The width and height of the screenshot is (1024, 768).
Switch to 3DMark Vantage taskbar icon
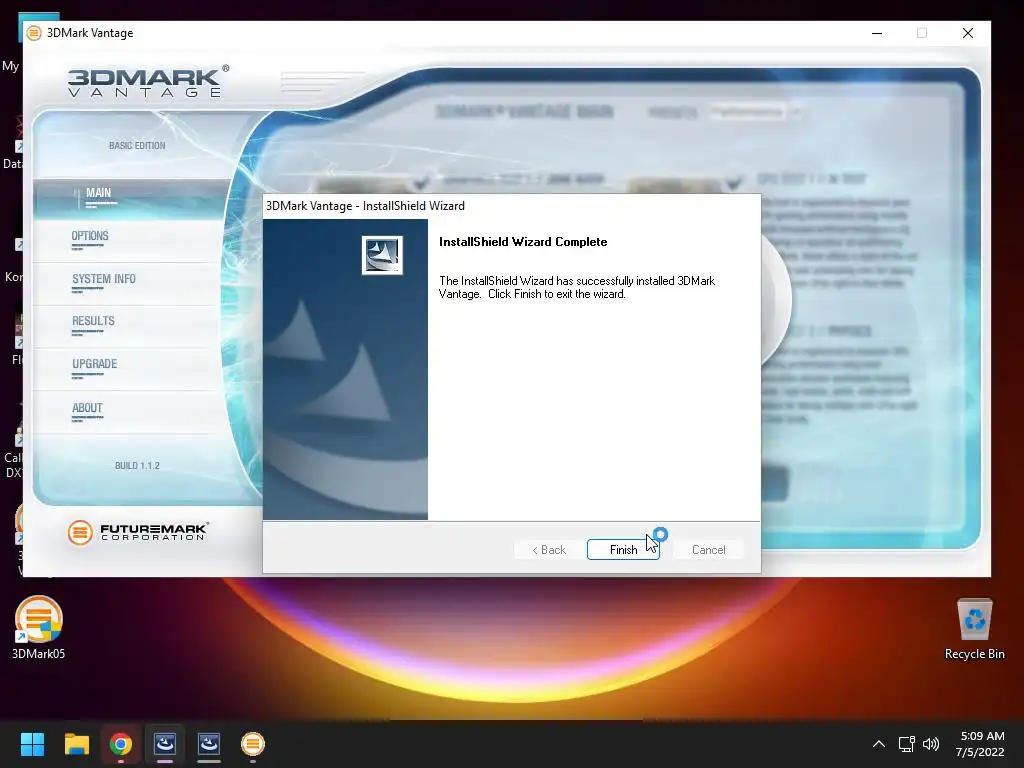pyautogui.click(x=253, y=744)
